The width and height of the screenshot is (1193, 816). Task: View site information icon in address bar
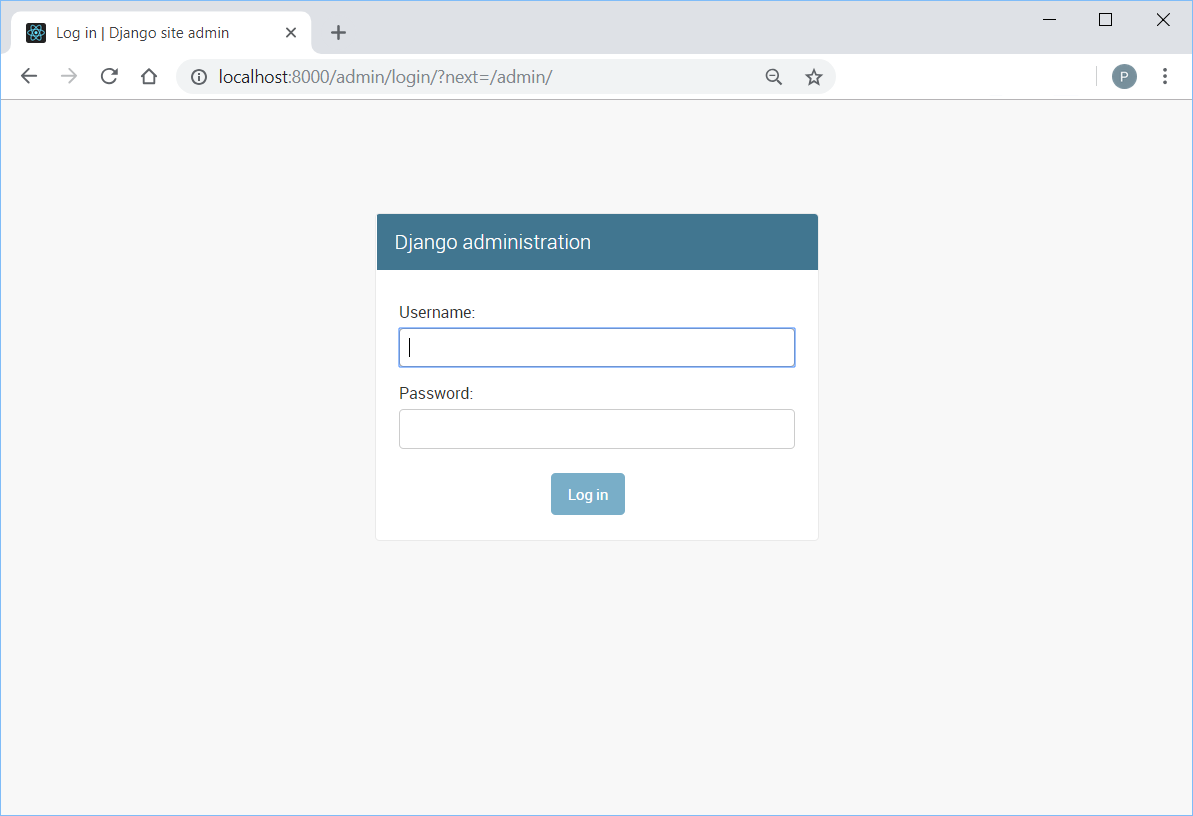[x=199, y=77]
